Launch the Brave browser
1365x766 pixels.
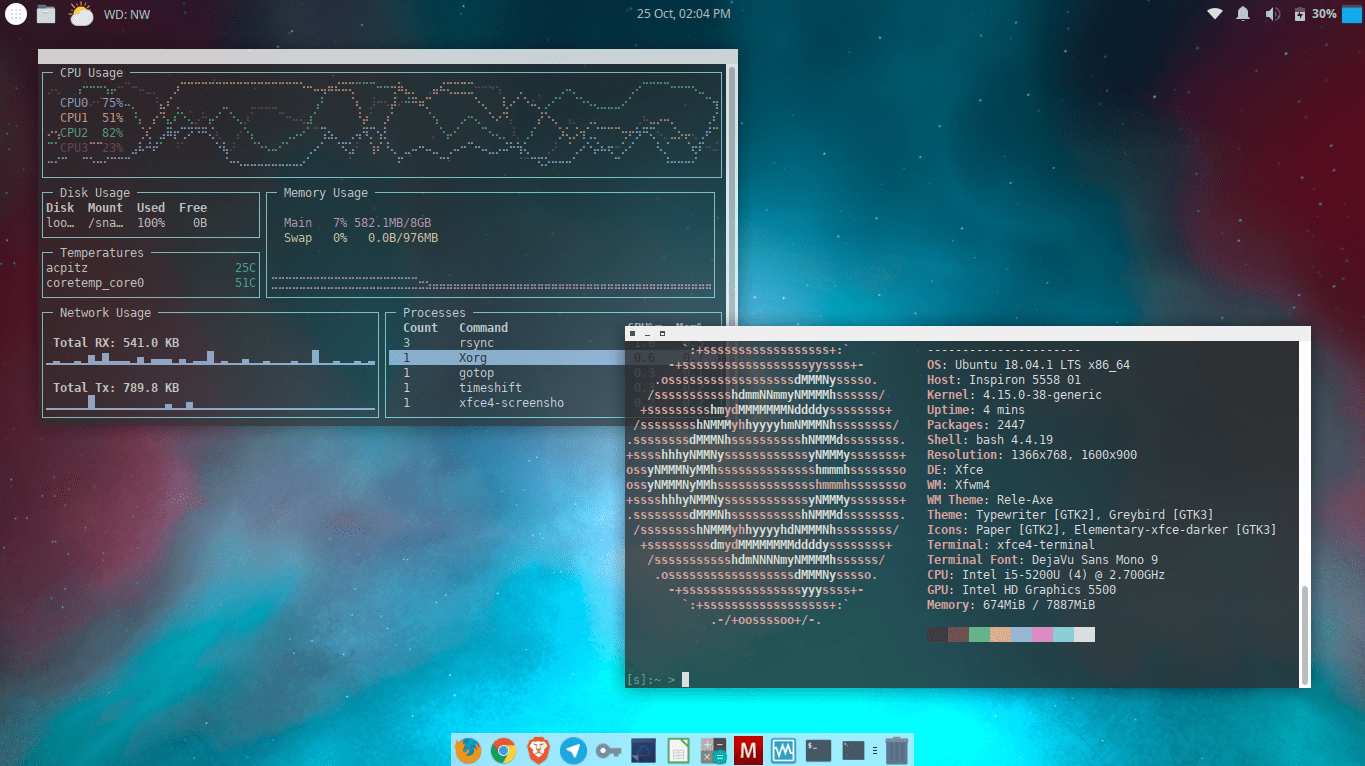pyautogui.click(x=537, y=750)
